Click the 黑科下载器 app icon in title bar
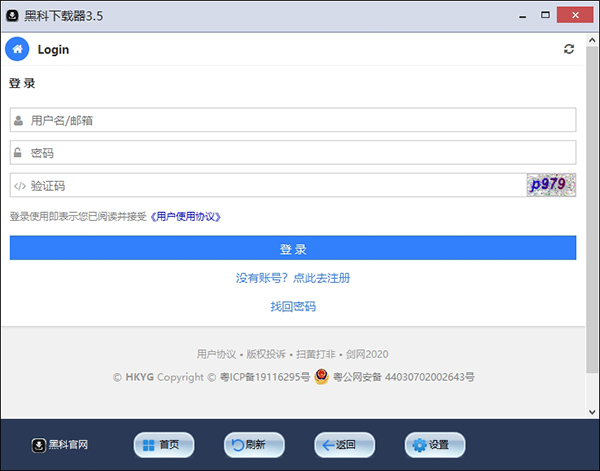 coord(12,16)
